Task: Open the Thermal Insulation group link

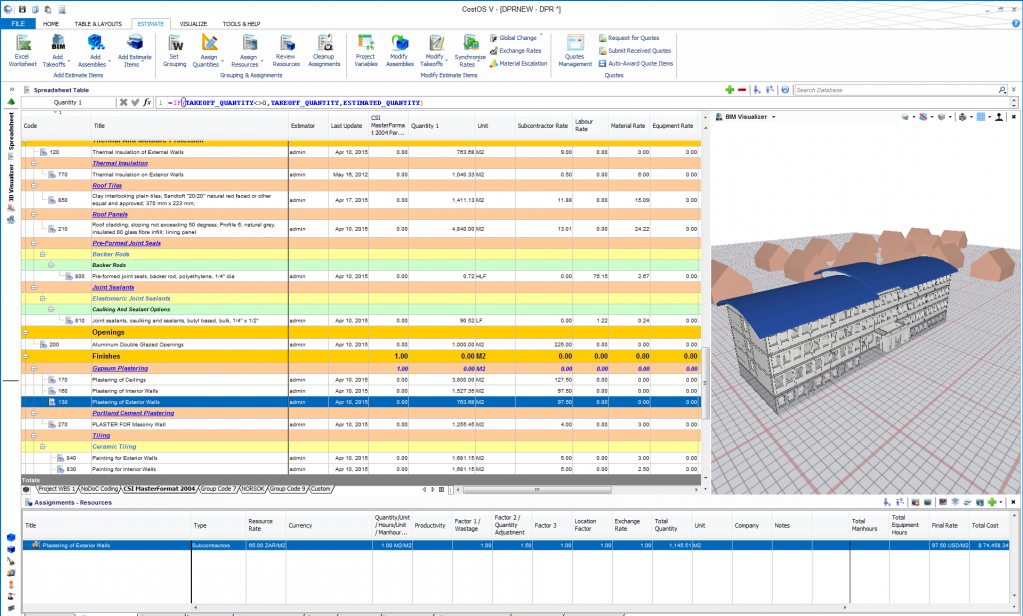Action: 120,163
